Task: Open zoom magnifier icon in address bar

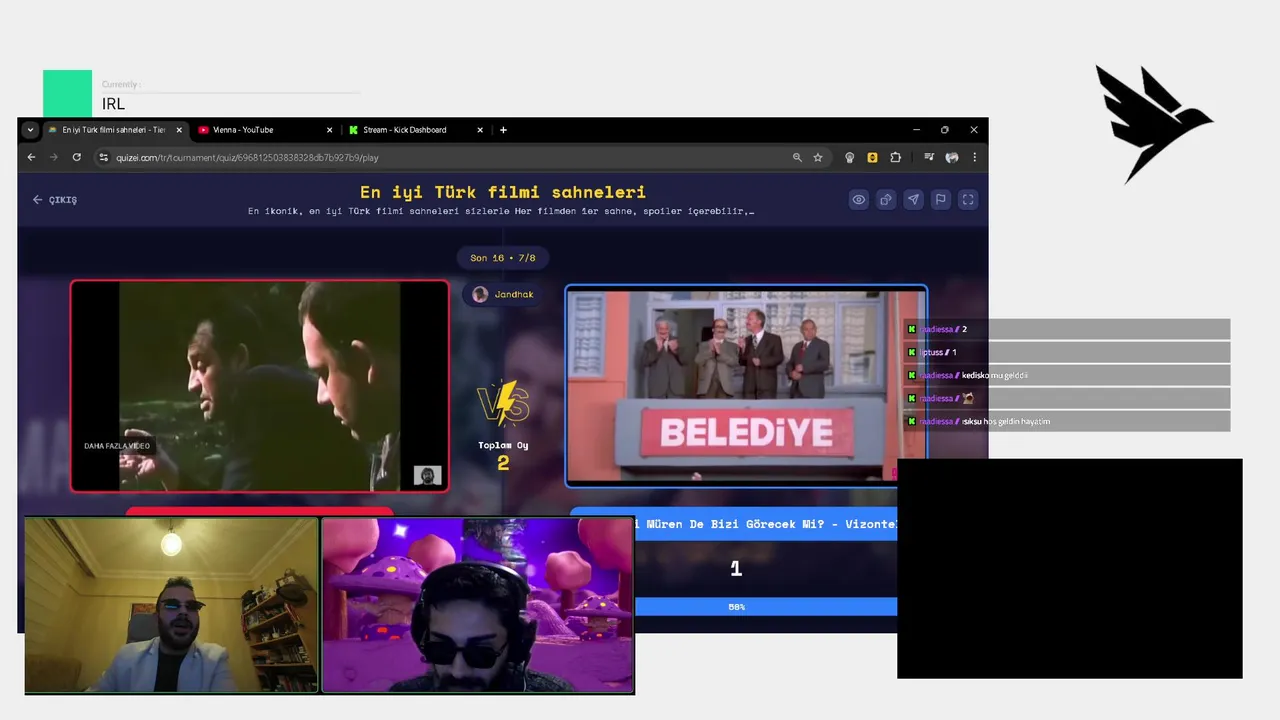Action: coord(797,157)
